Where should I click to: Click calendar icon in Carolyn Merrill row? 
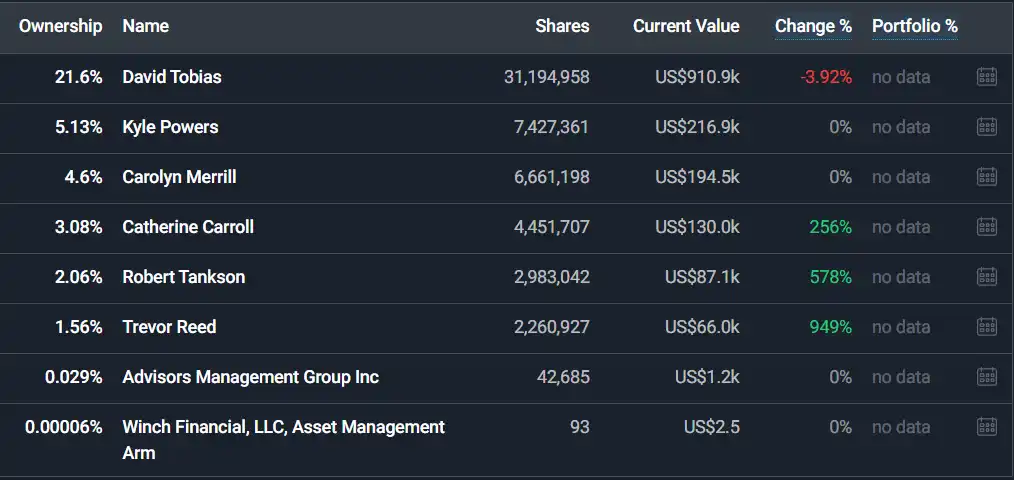pos(986,177)
